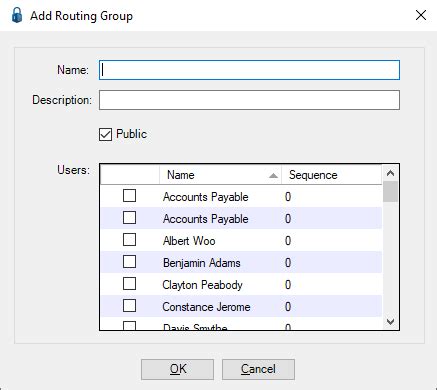Sort users by the Name column header

220,175
